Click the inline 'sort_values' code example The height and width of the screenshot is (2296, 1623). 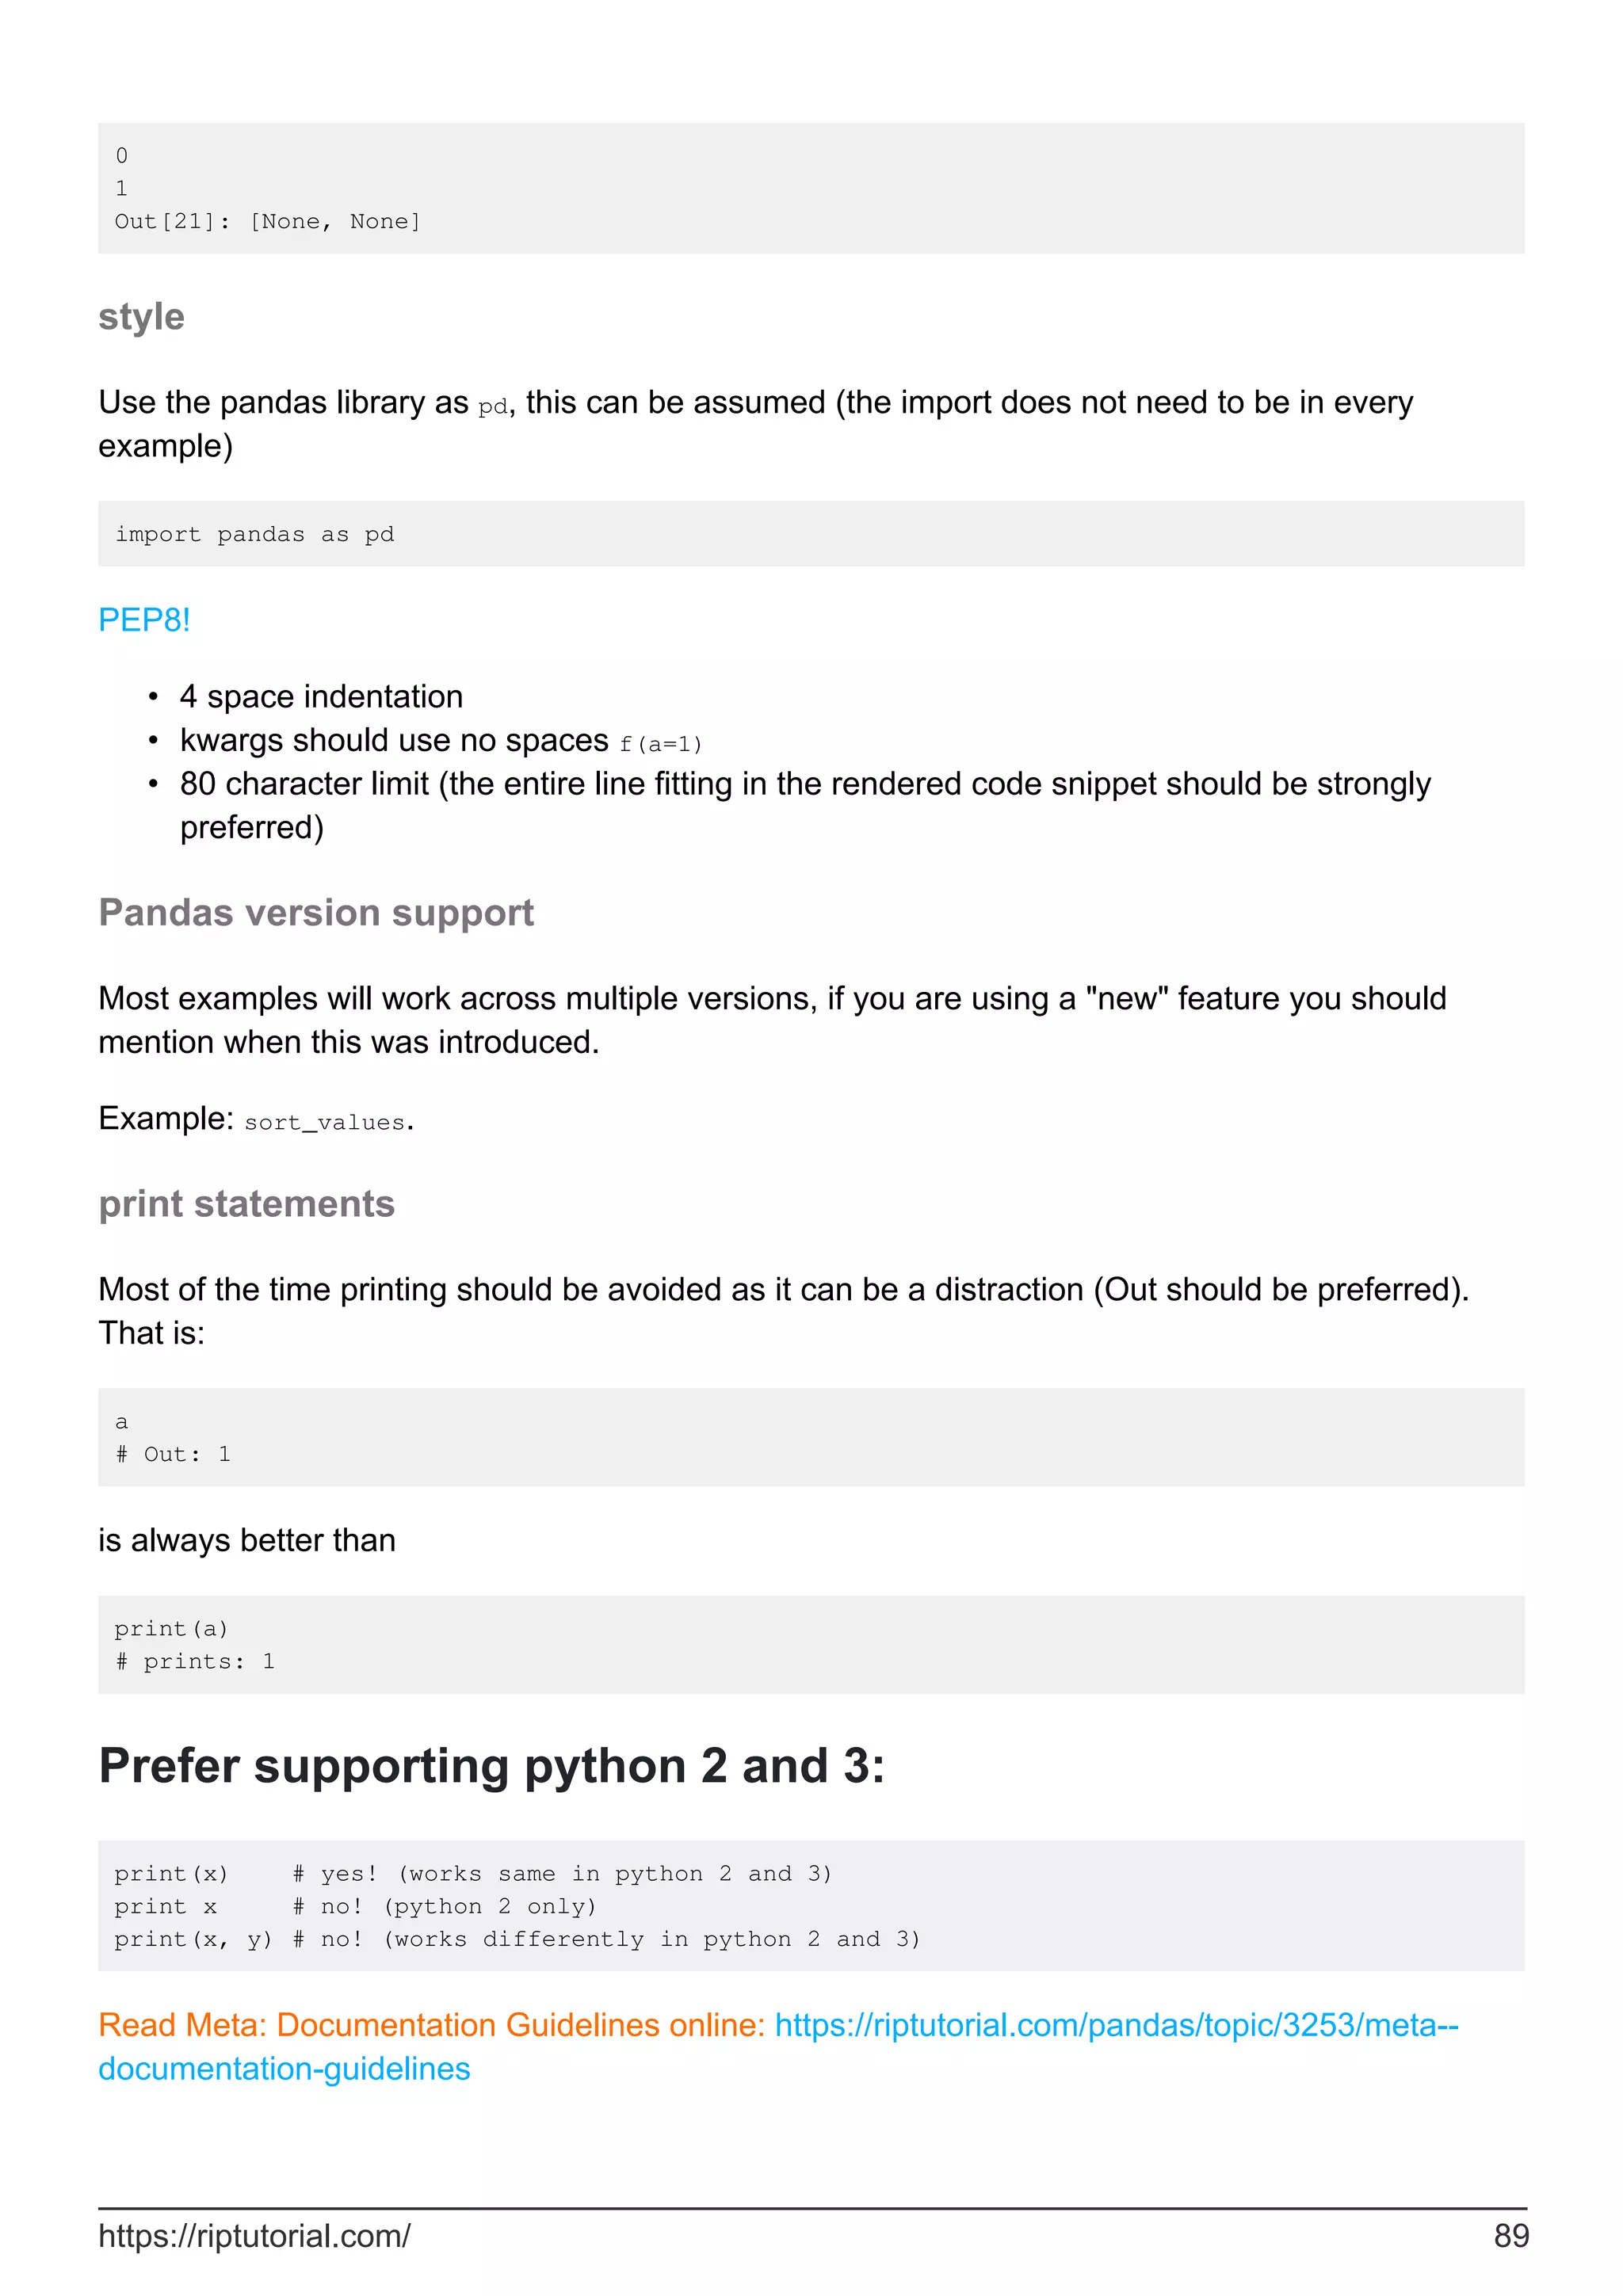(x=325, y=1122)
